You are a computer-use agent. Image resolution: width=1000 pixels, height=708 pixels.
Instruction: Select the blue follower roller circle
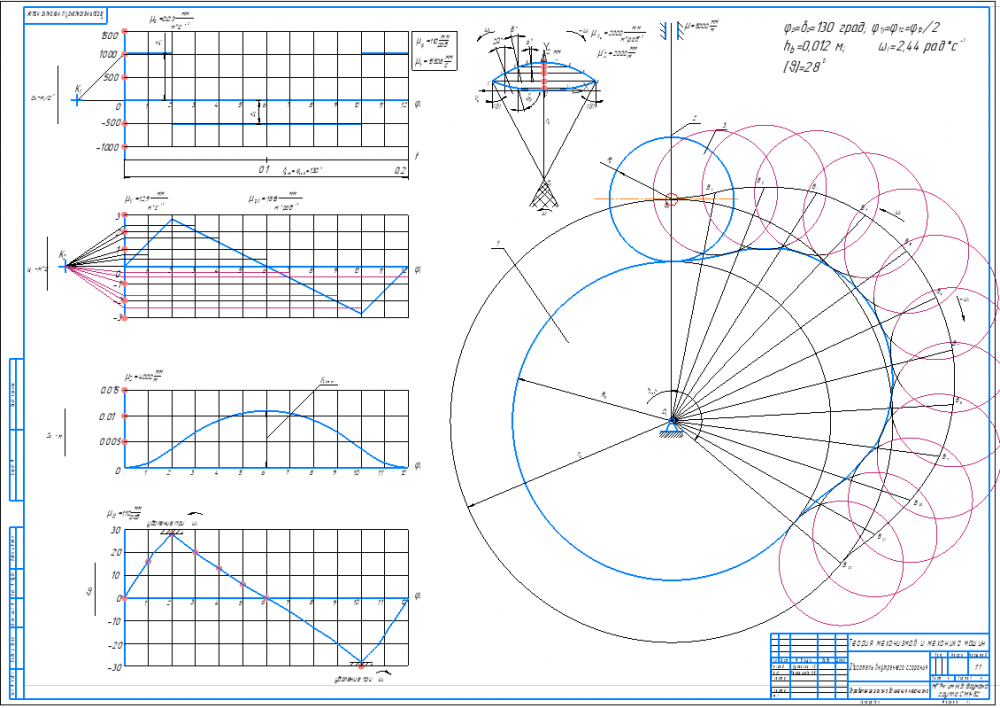(672, 199)
